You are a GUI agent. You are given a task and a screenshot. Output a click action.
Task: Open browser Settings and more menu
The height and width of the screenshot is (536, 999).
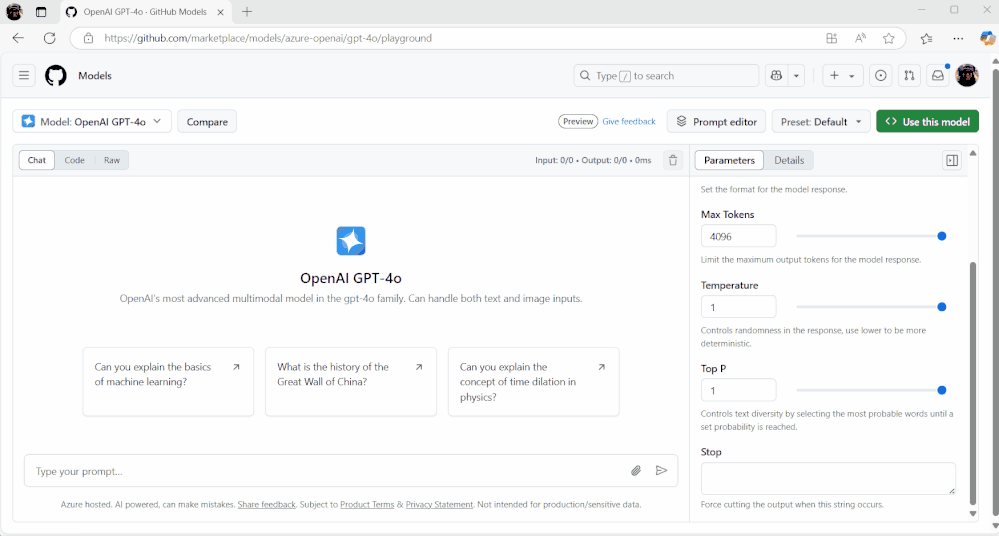pyautogui.click(x=958, y=38)
